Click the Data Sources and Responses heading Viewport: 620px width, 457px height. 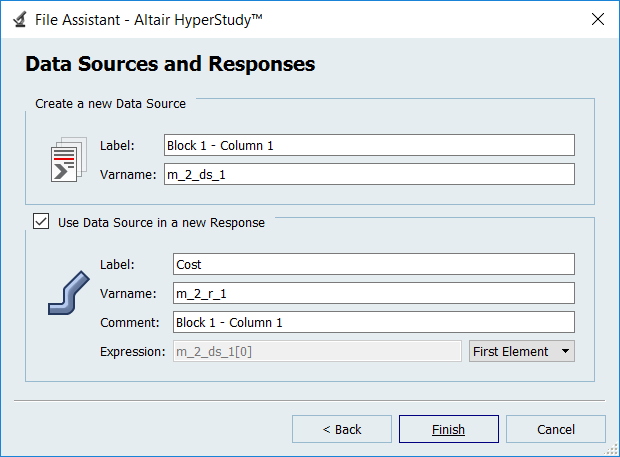170,65
